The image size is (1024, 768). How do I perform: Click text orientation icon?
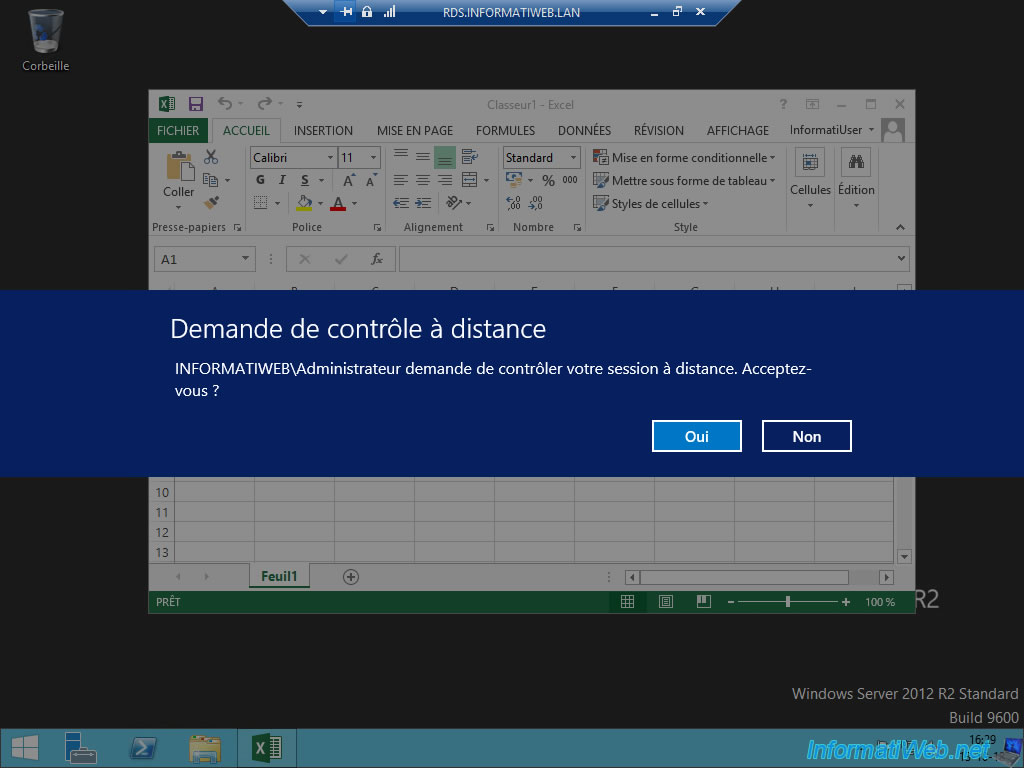455,203
